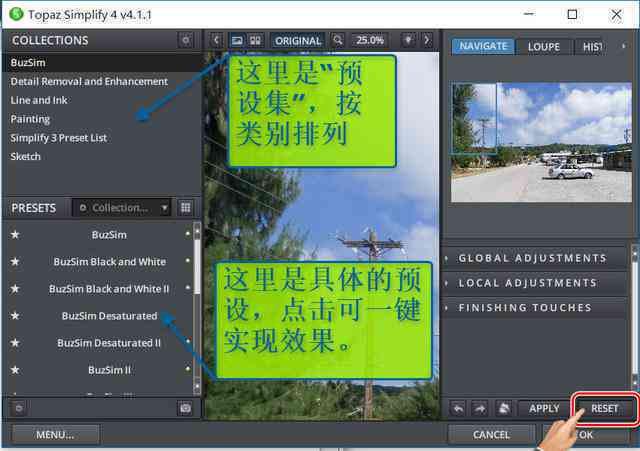Apply the BuzSim II preset

point(109,370)
